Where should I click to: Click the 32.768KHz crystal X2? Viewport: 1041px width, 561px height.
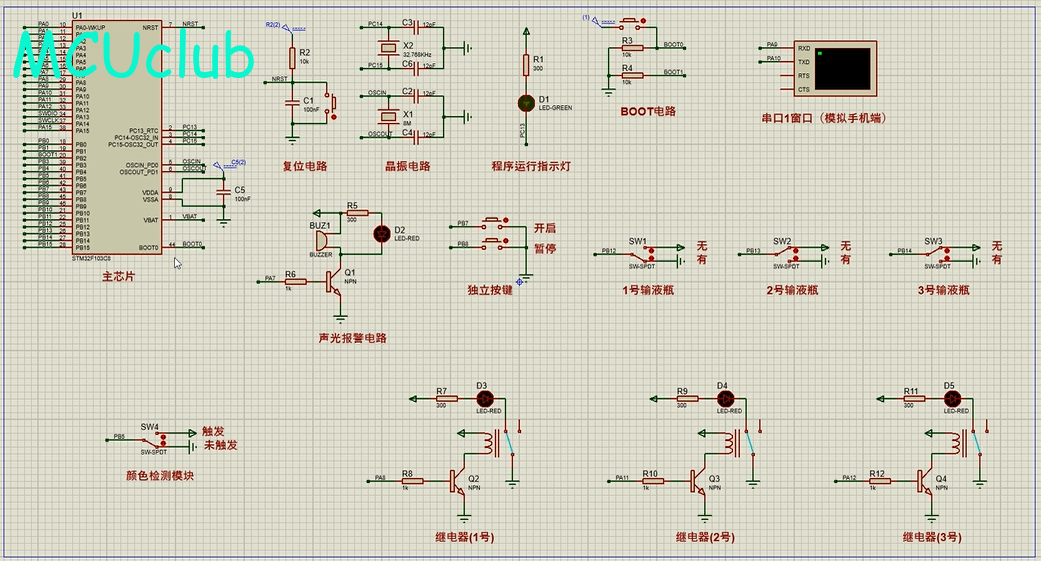coord(388,47)
